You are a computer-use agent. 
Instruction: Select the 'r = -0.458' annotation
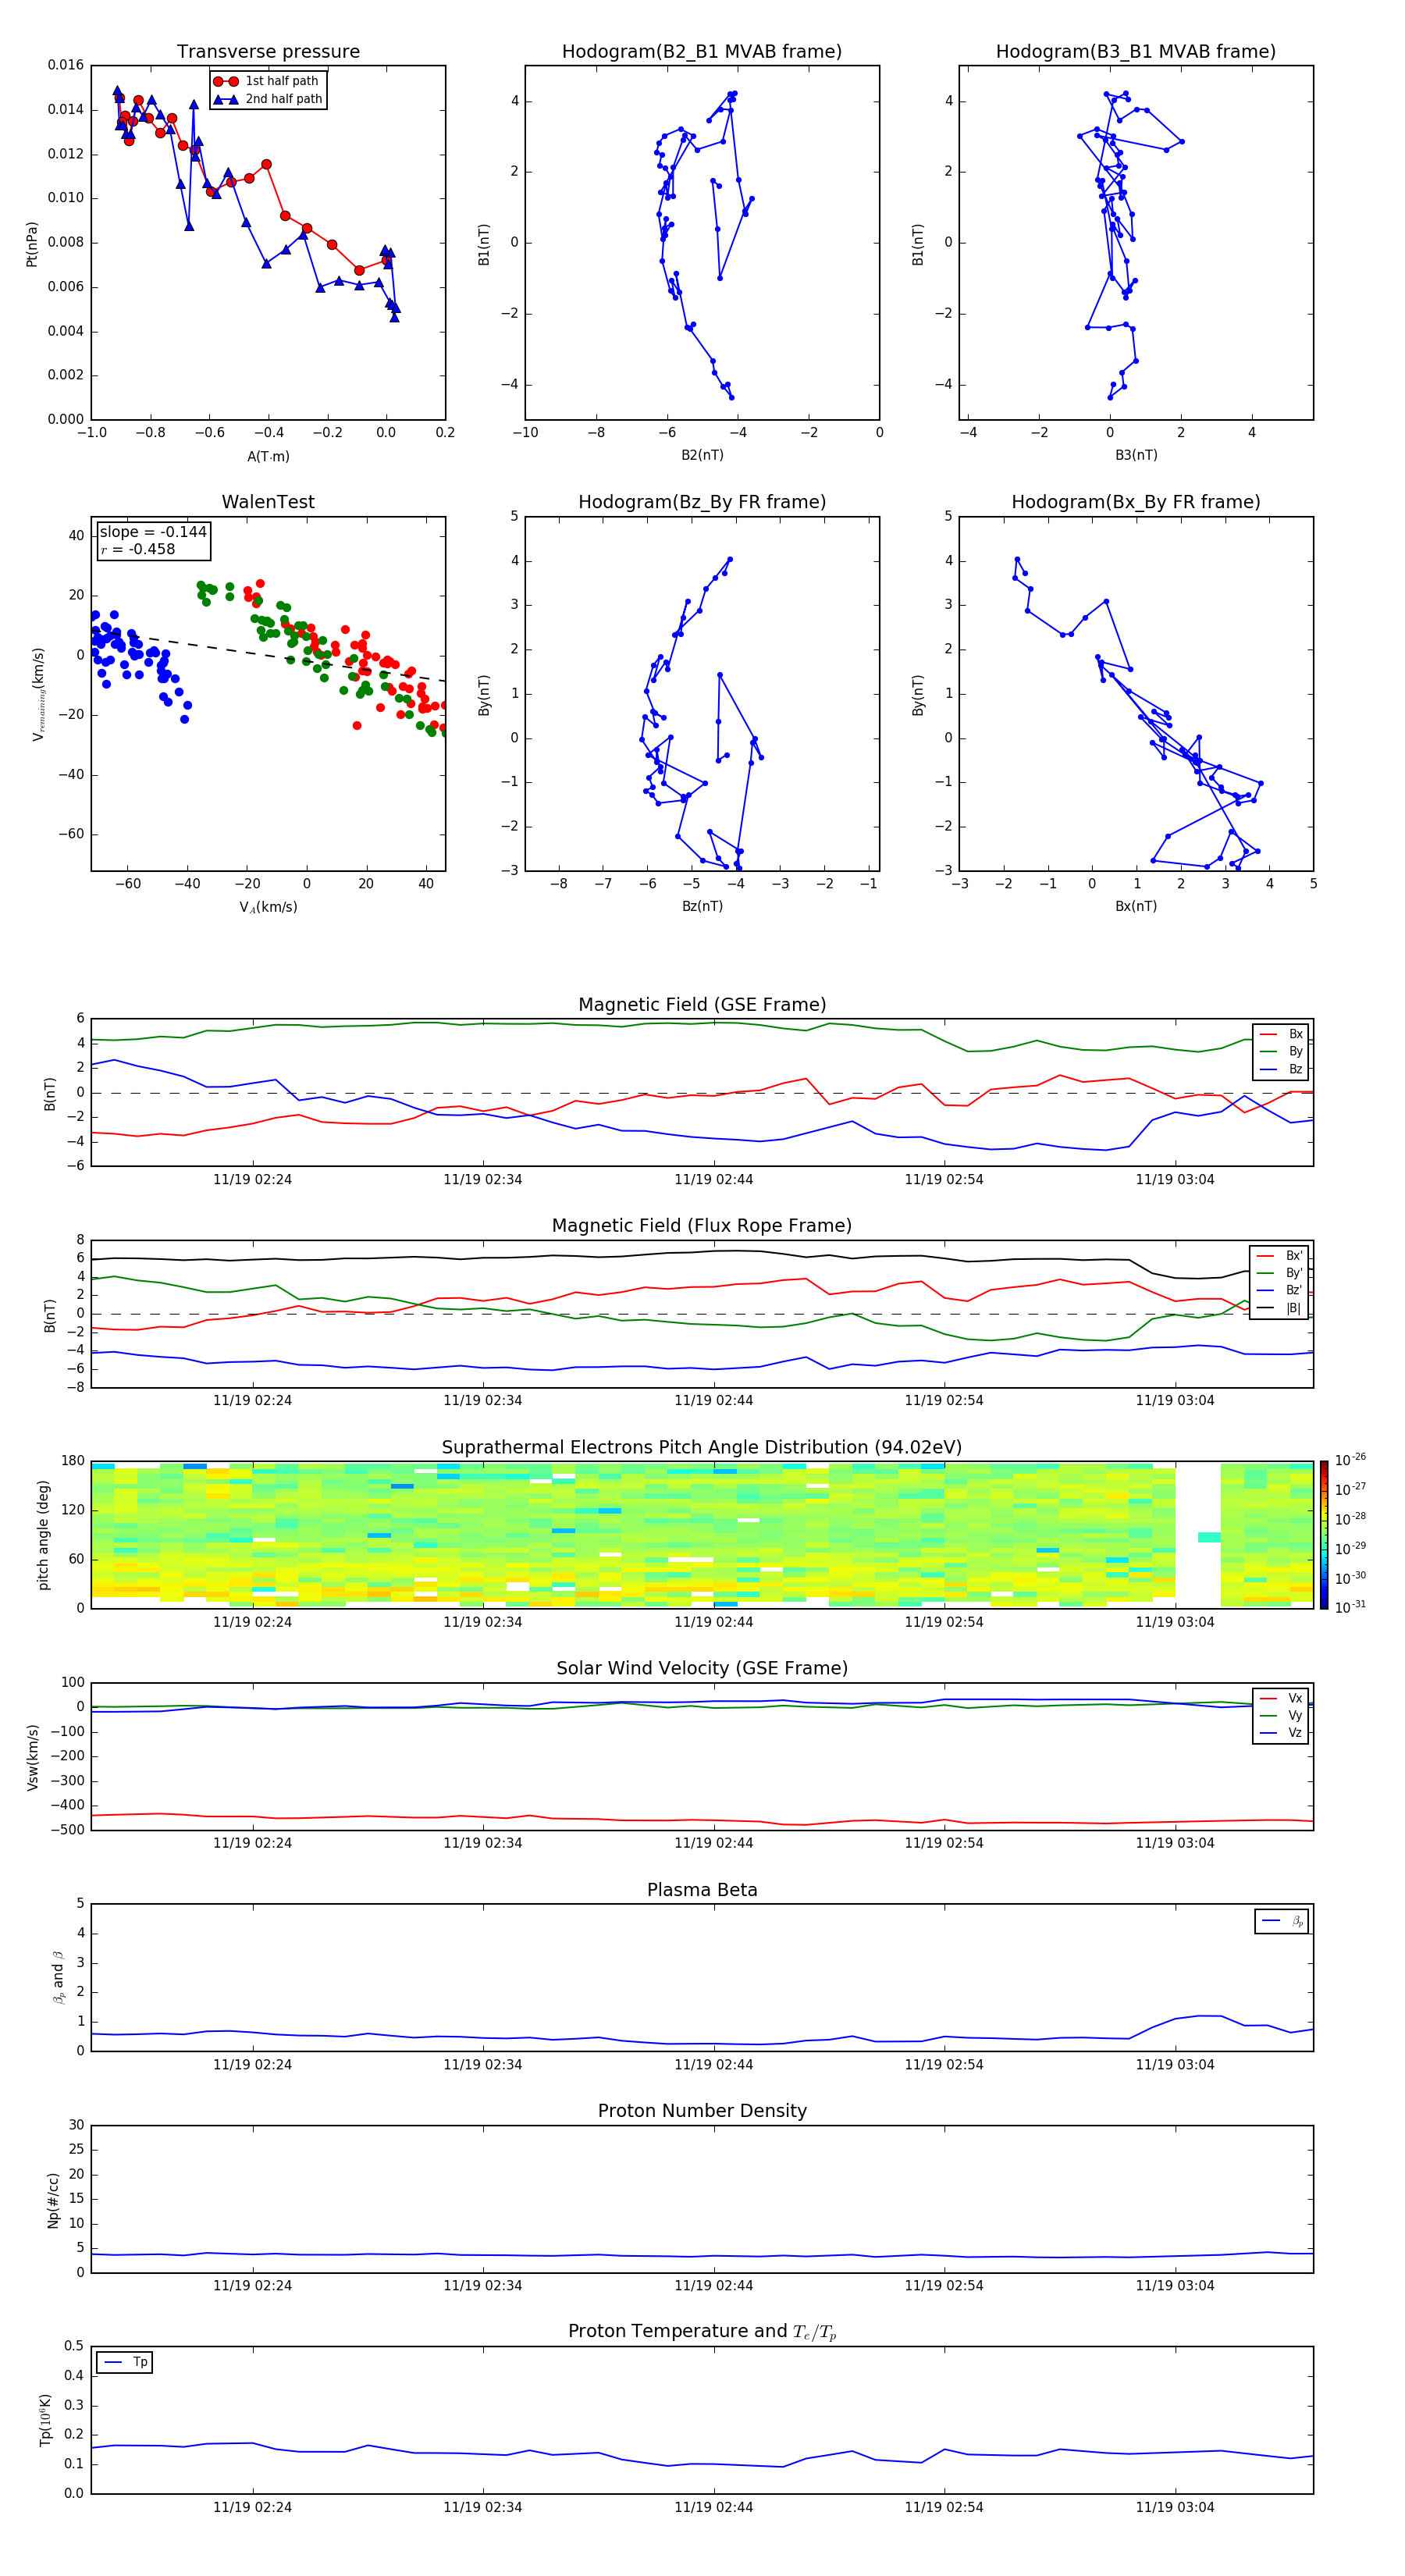pos(138,549)
